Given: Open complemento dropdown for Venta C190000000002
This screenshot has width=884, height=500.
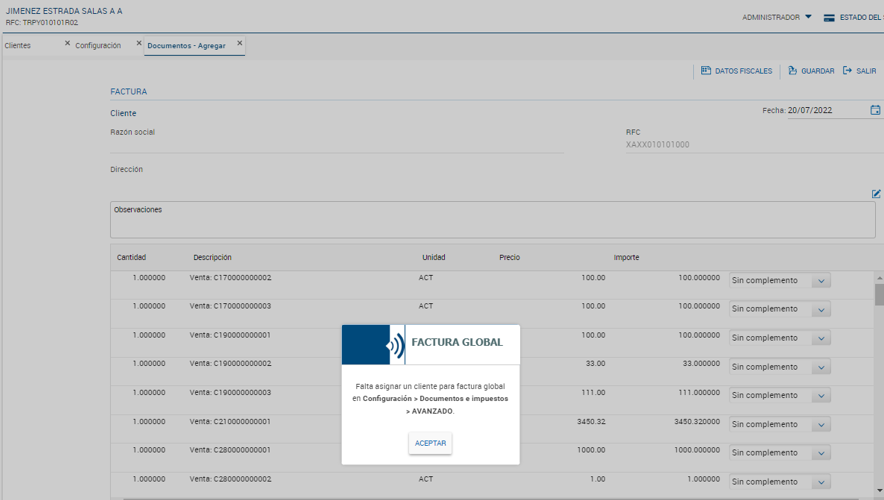Looking at the screenshot, I should (821, 367).
